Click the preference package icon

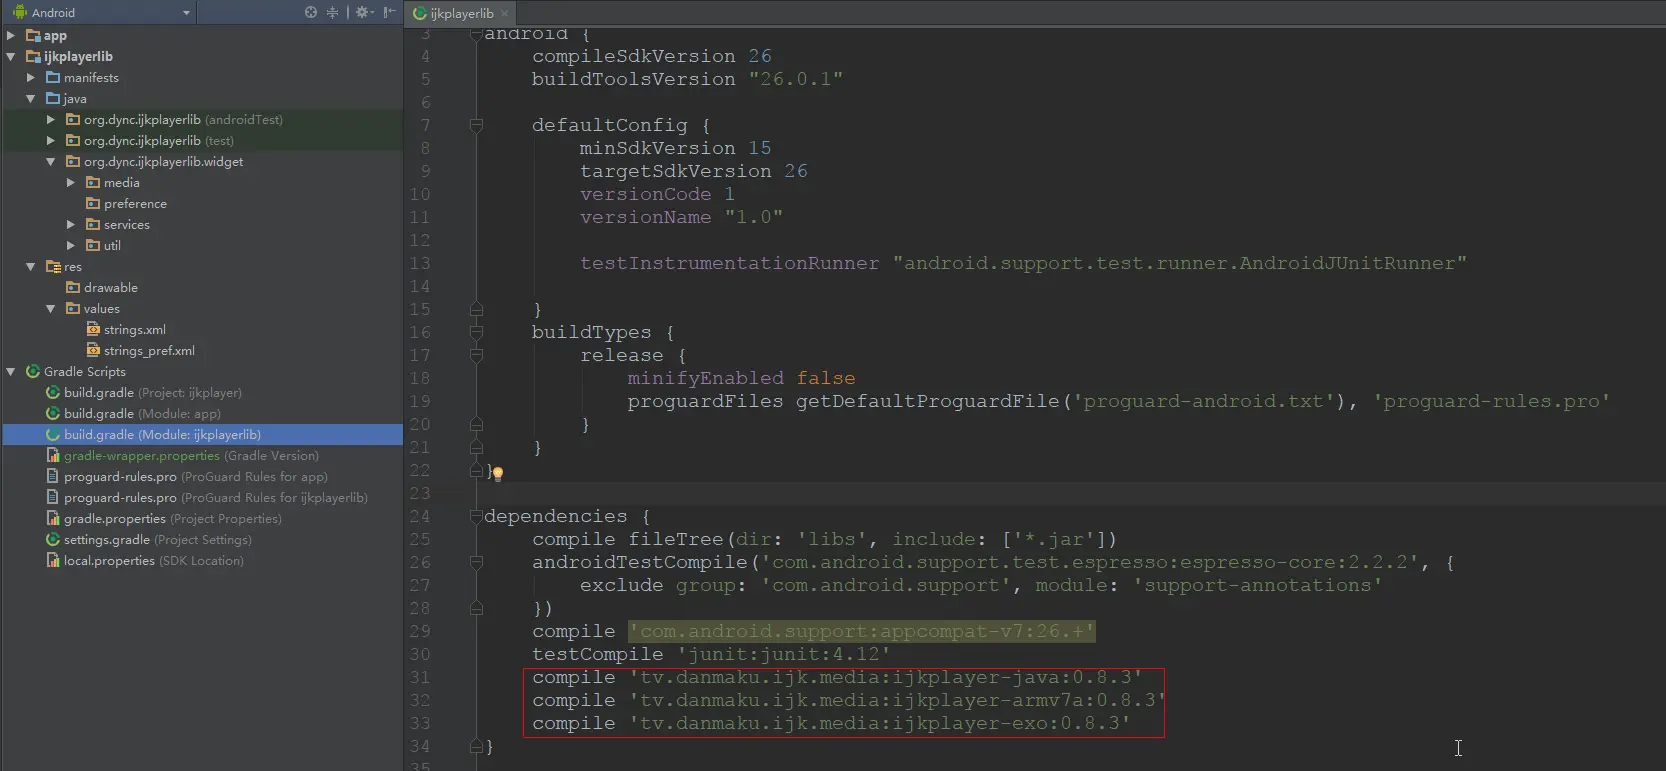(x=93, y=203)
